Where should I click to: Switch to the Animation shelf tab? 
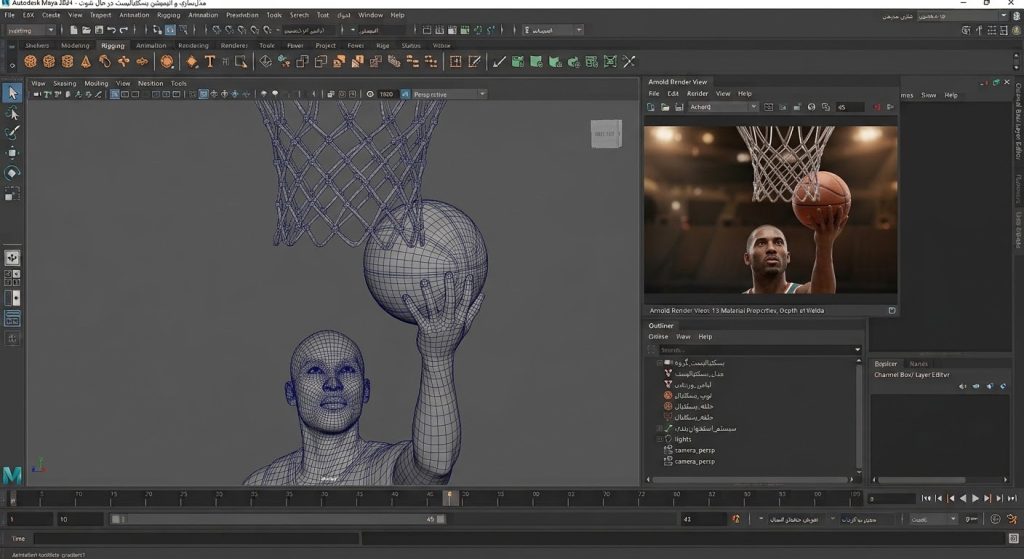pos(151,46)
